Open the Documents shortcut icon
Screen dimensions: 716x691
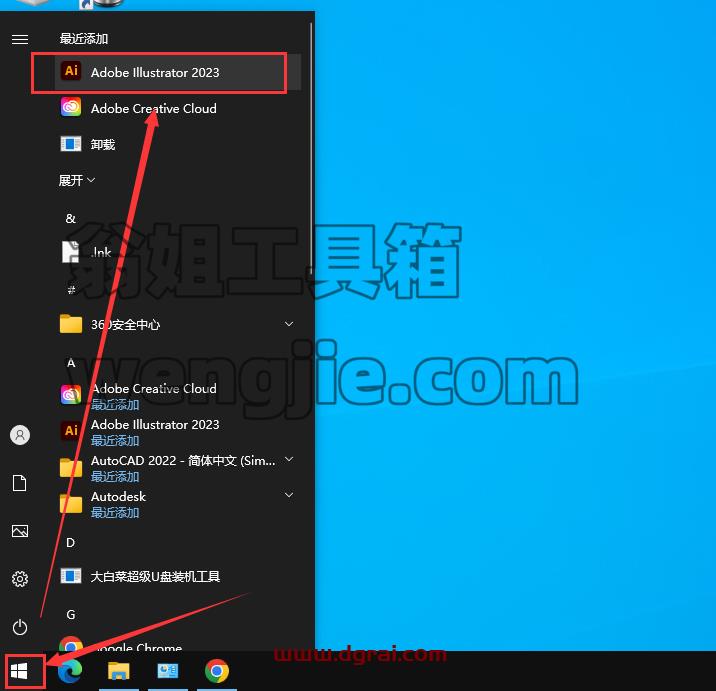[x=20, y=483]
